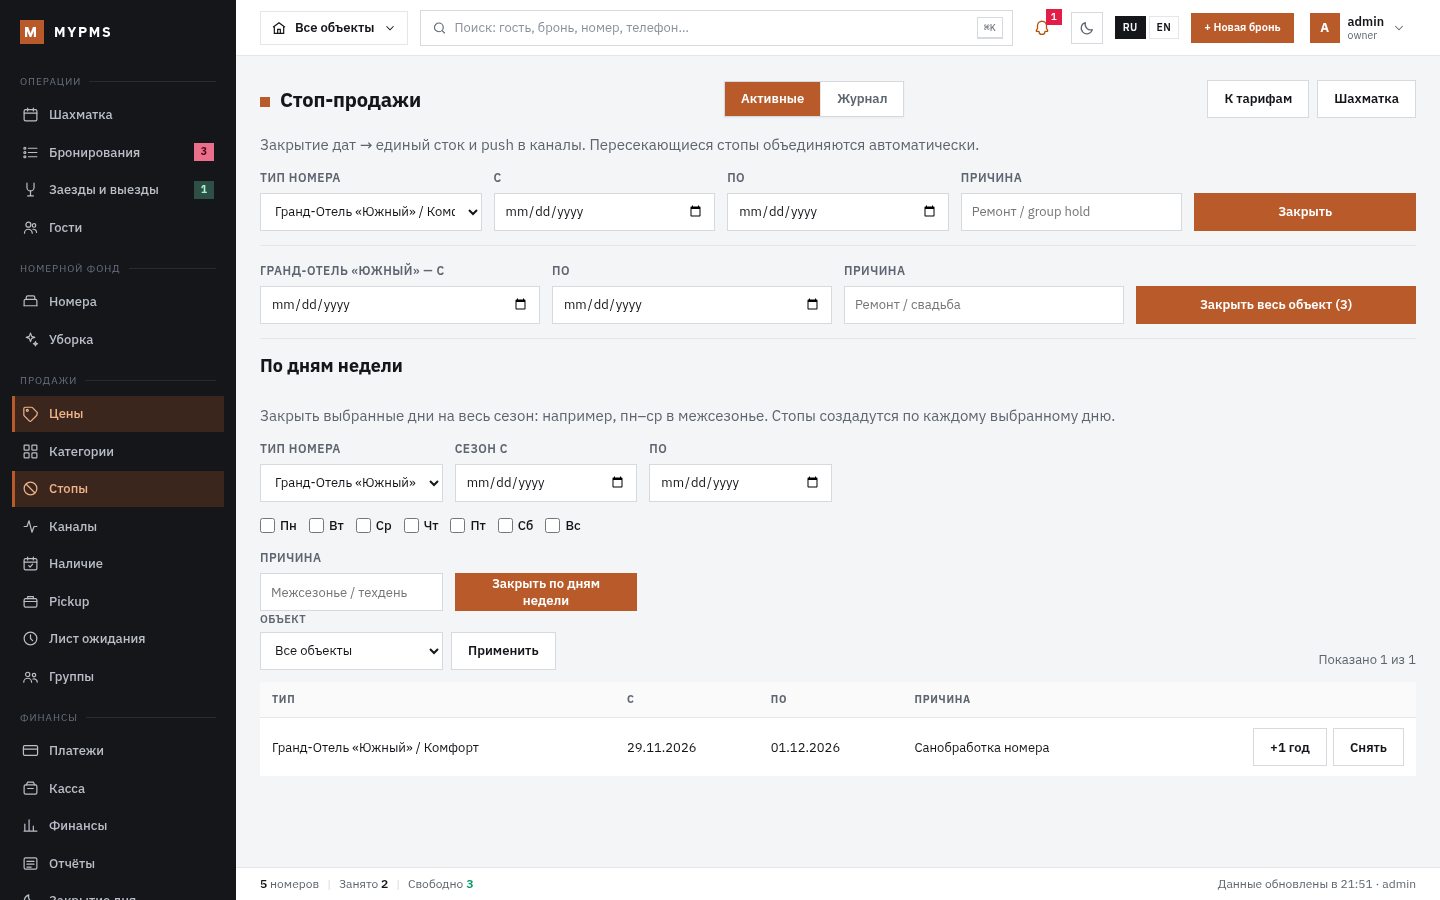Screen dimensions: 1440x900
Task: Expand room type dropdown in По дням недели
Action: [351, 483]
